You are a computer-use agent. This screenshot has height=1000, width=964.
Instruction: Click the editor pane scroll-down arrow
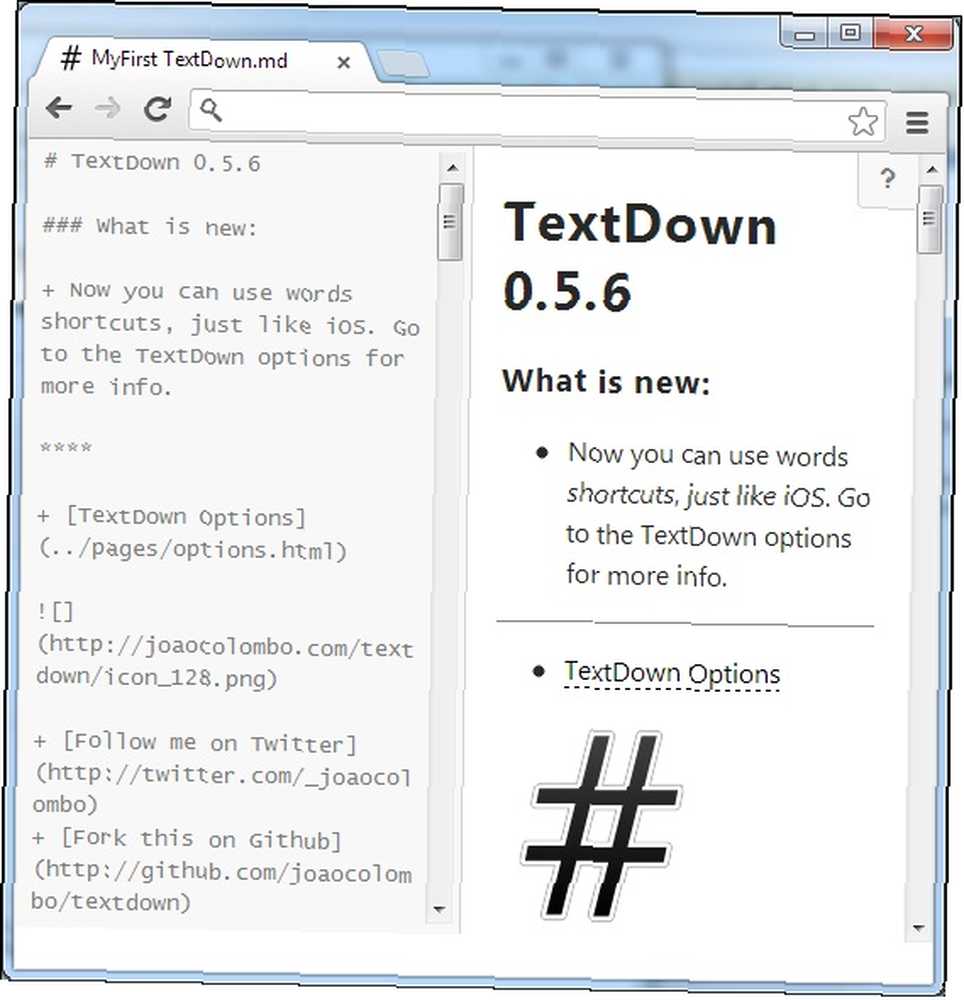coord(439,909)
